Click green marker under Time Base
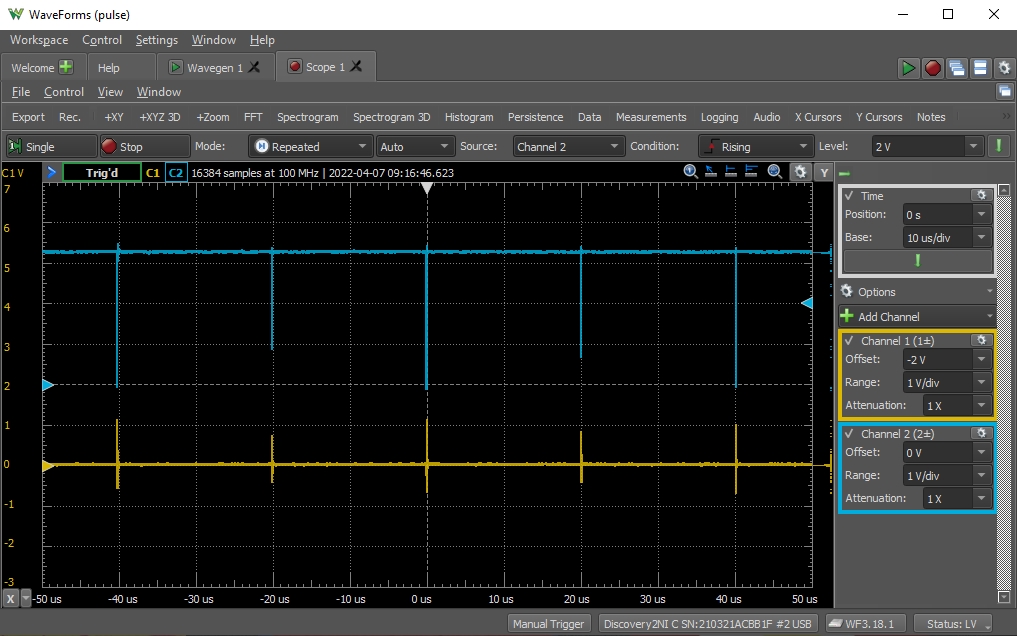Image resolution: width=1017 pixels, height=636 pixels. [x=918, y=261]
